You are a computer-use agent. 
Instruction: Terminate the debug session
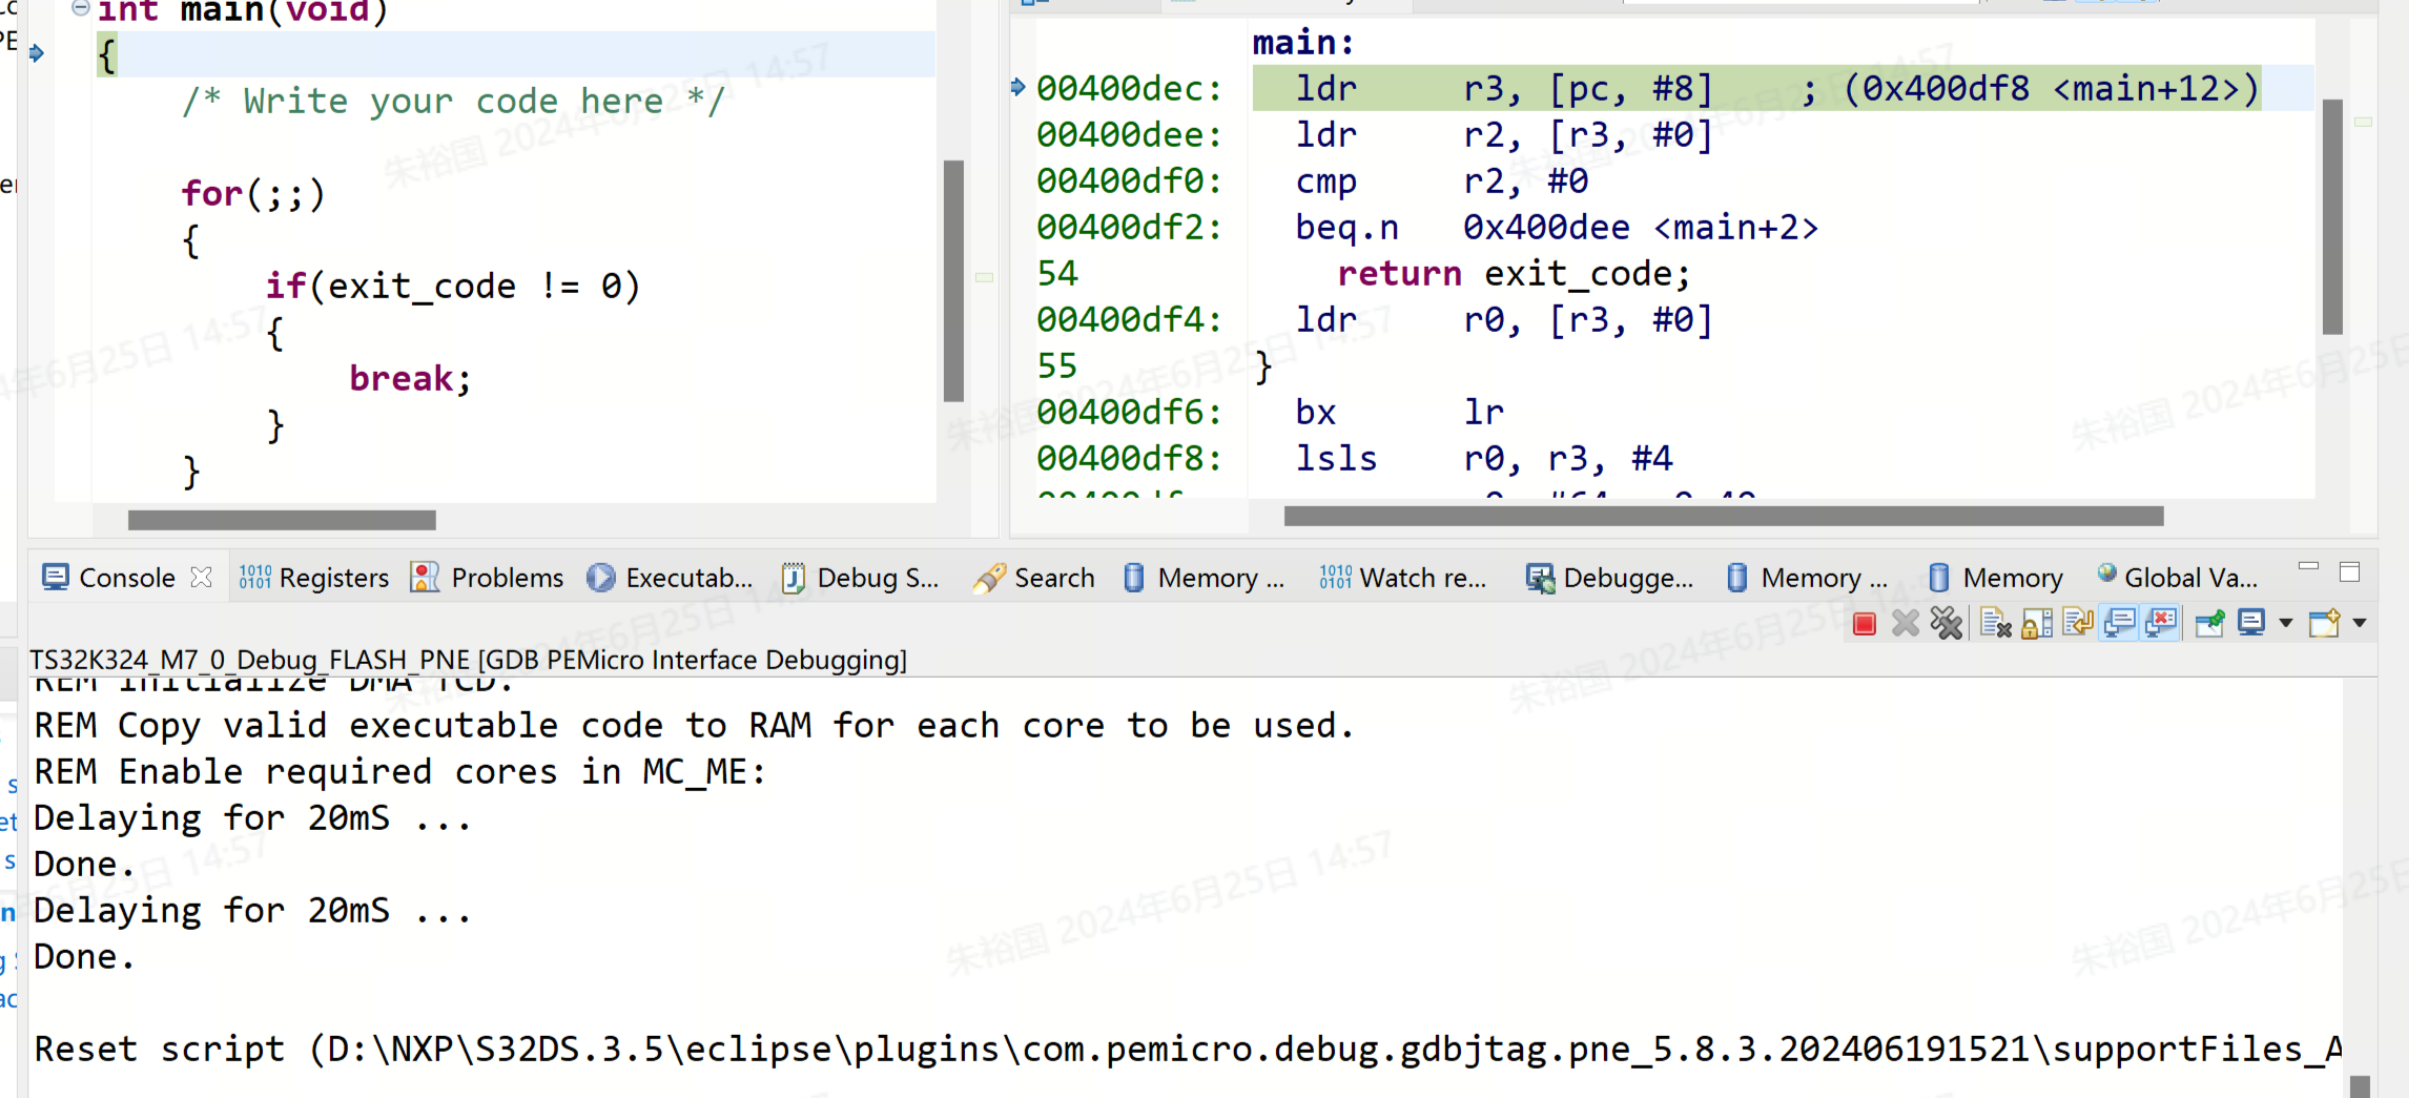pyautogui.click(x=1864, y=624)
